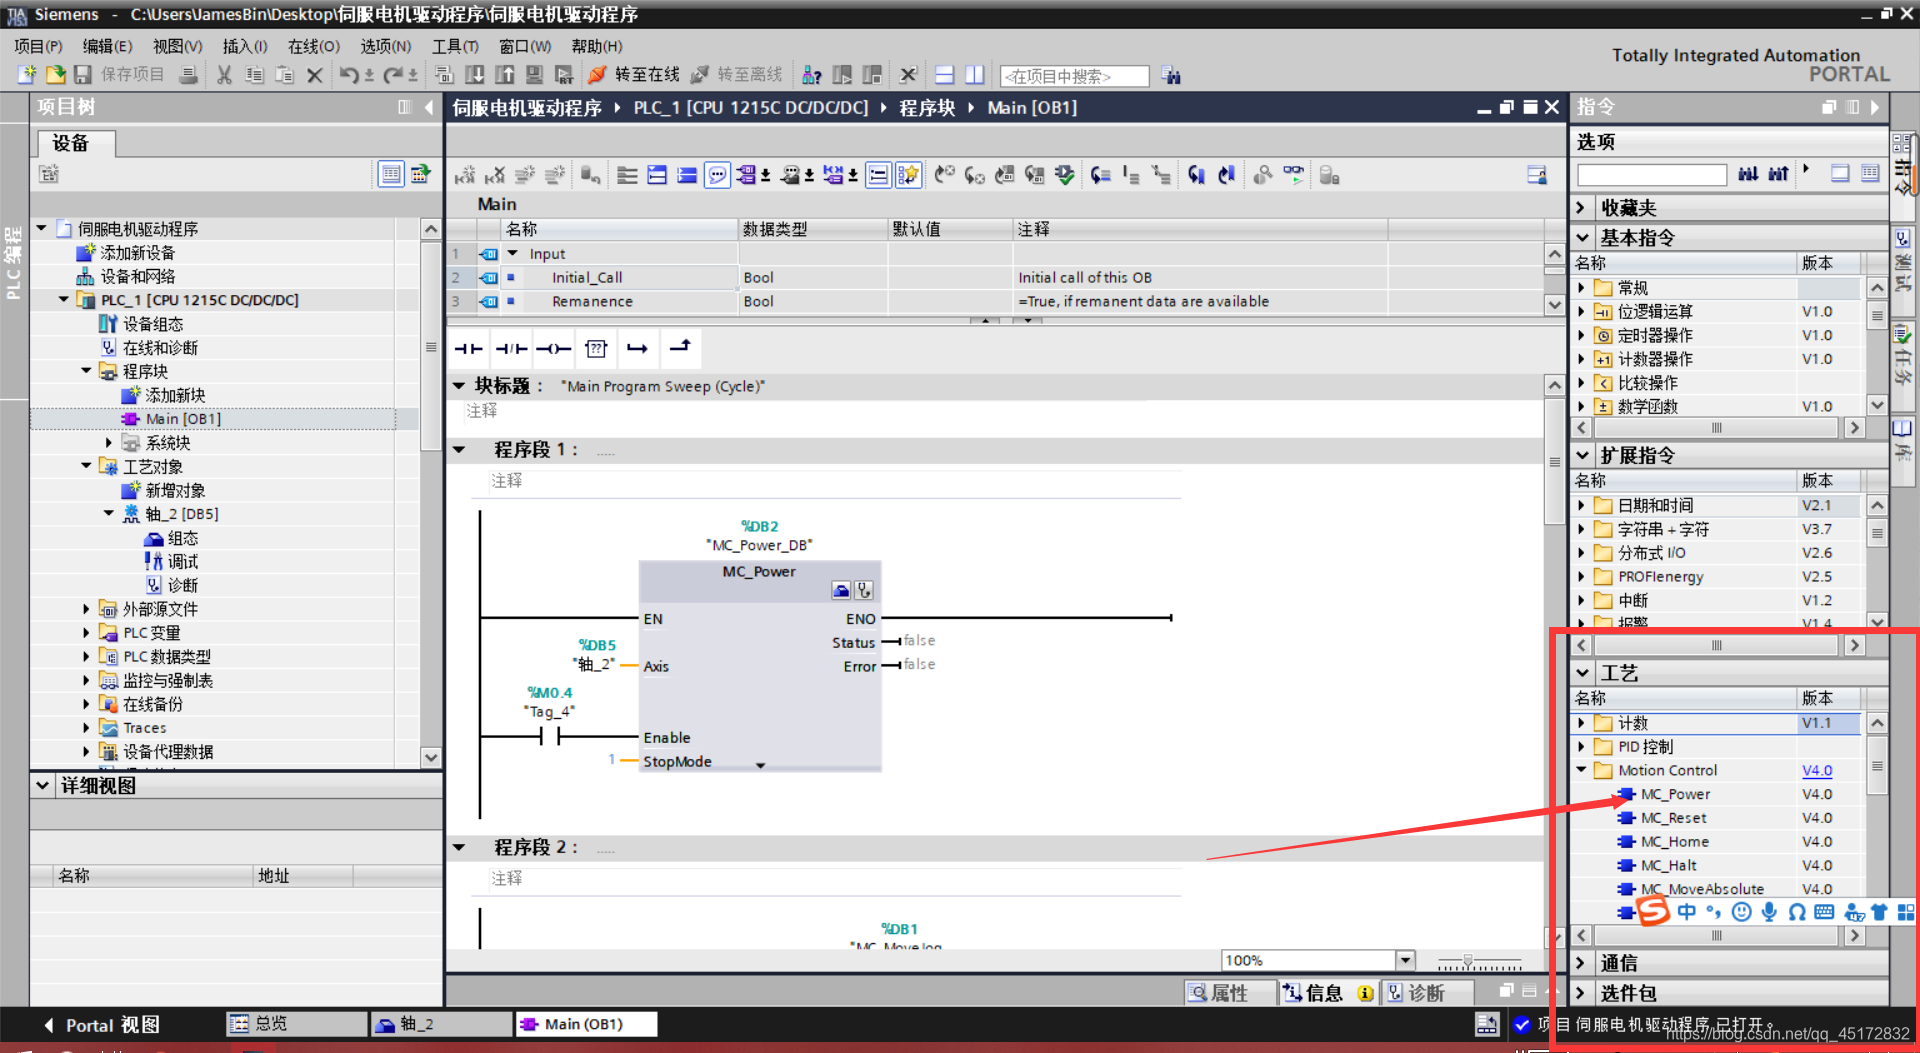
Task: Open all networks icon
Action: [657, 176]
